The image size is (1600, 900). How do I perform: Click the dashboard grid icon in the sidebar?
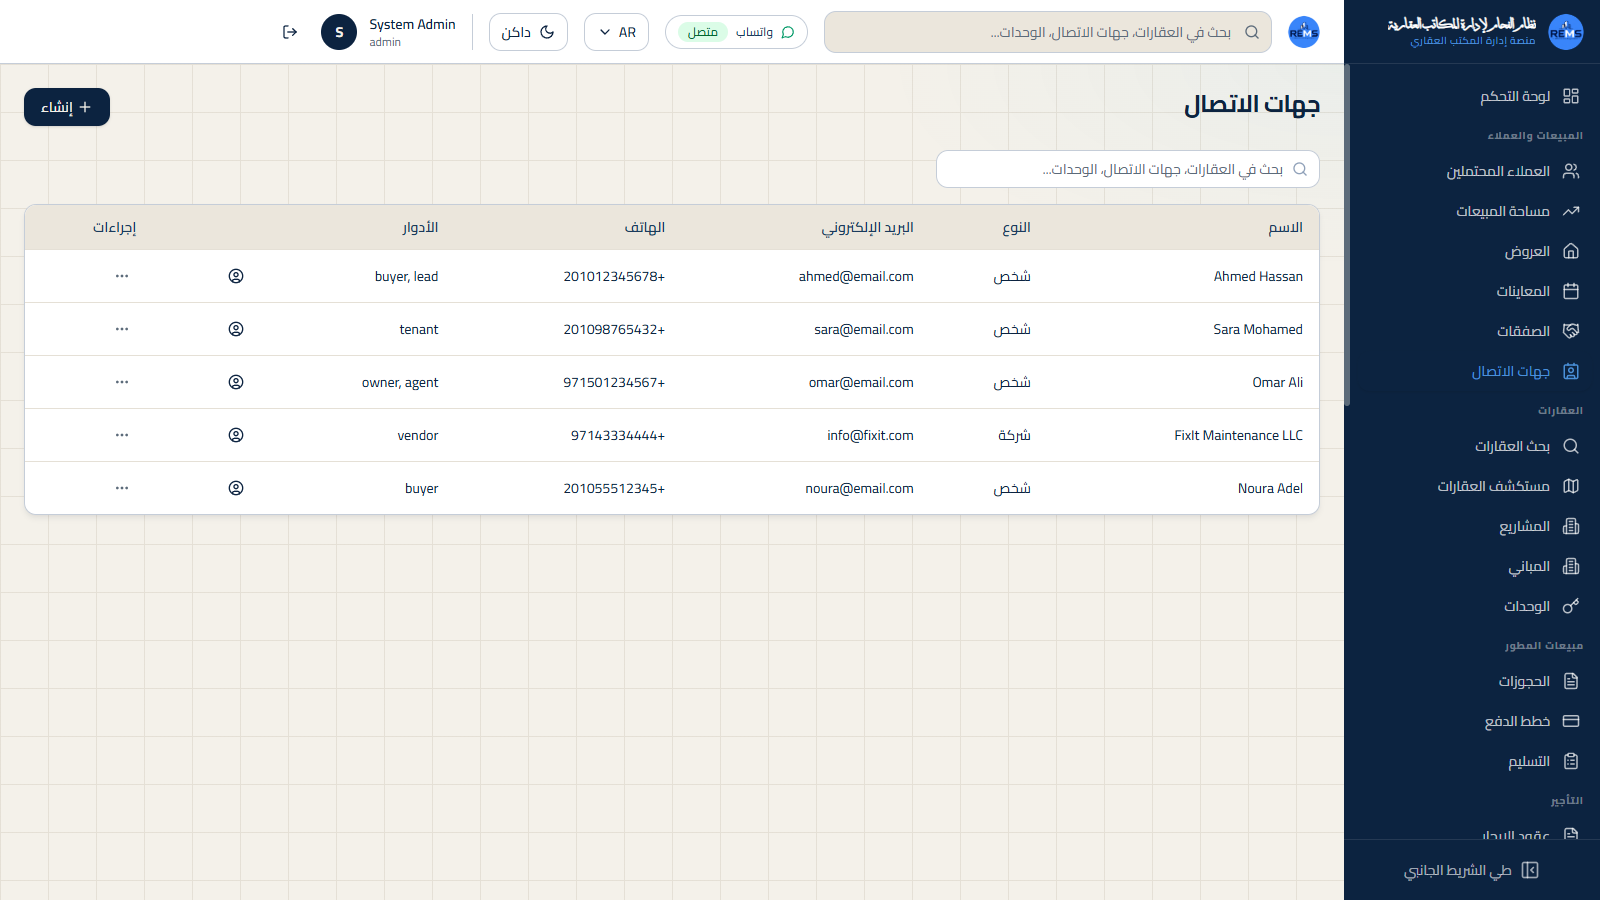click(1571, 96)
